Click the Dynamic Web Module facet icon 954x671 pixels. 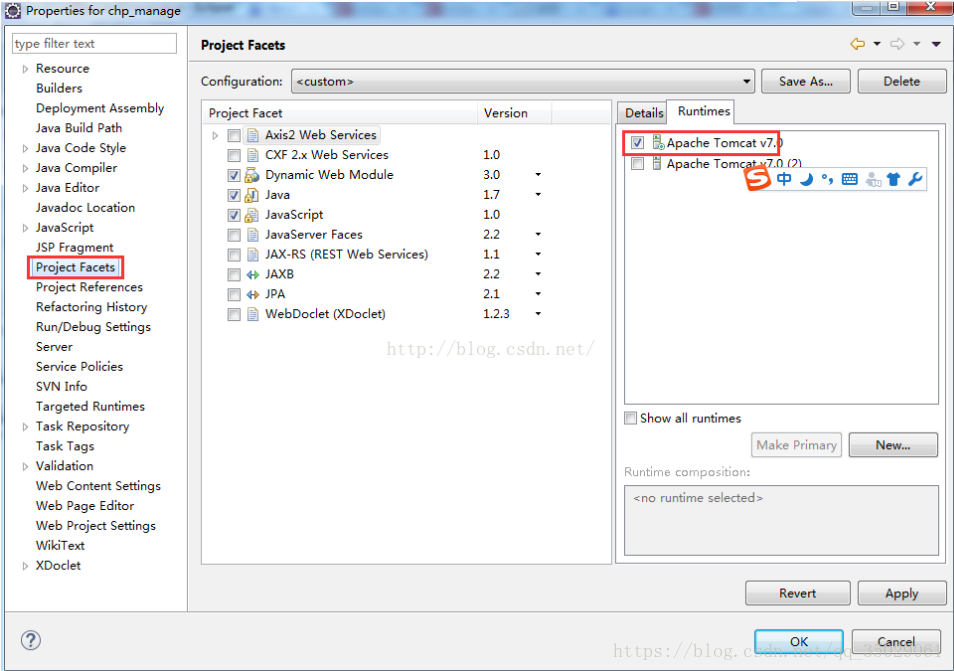tap(252, 175)
